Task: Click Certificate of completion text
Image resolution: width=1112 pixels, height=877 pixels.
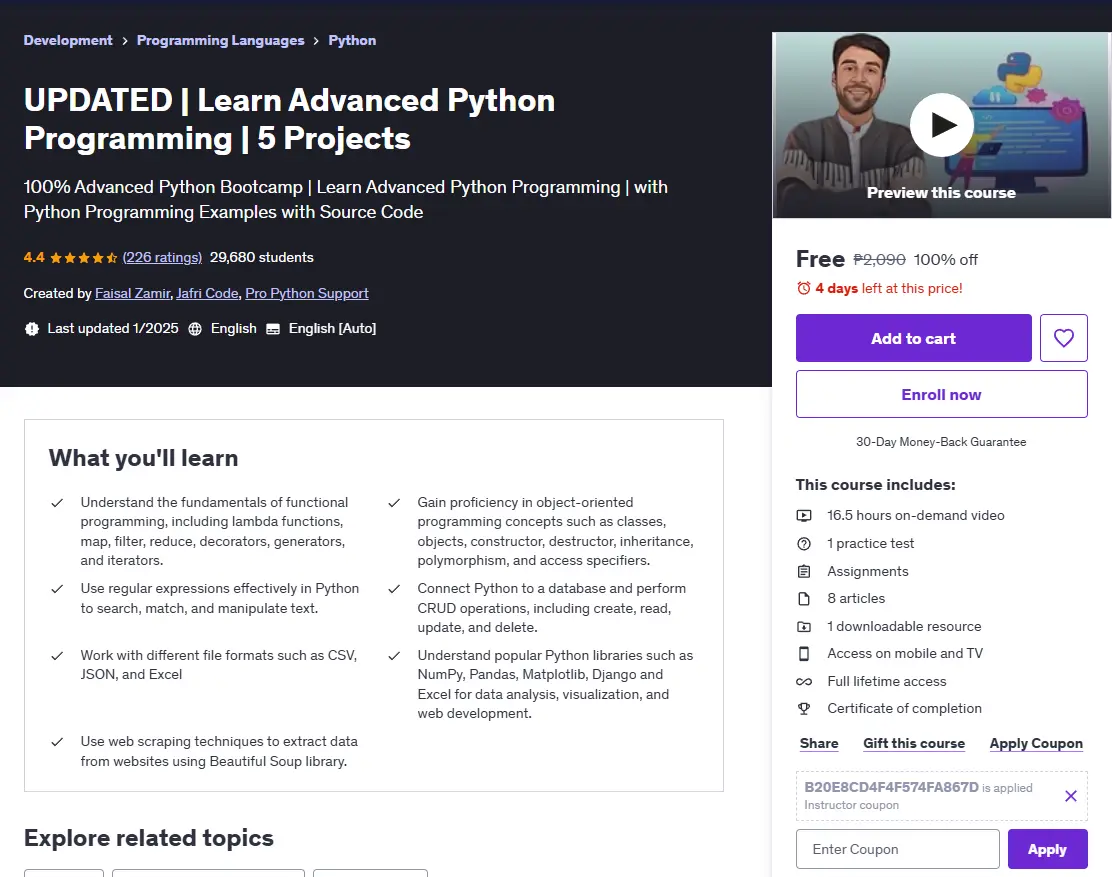Action: pos(904,708)
